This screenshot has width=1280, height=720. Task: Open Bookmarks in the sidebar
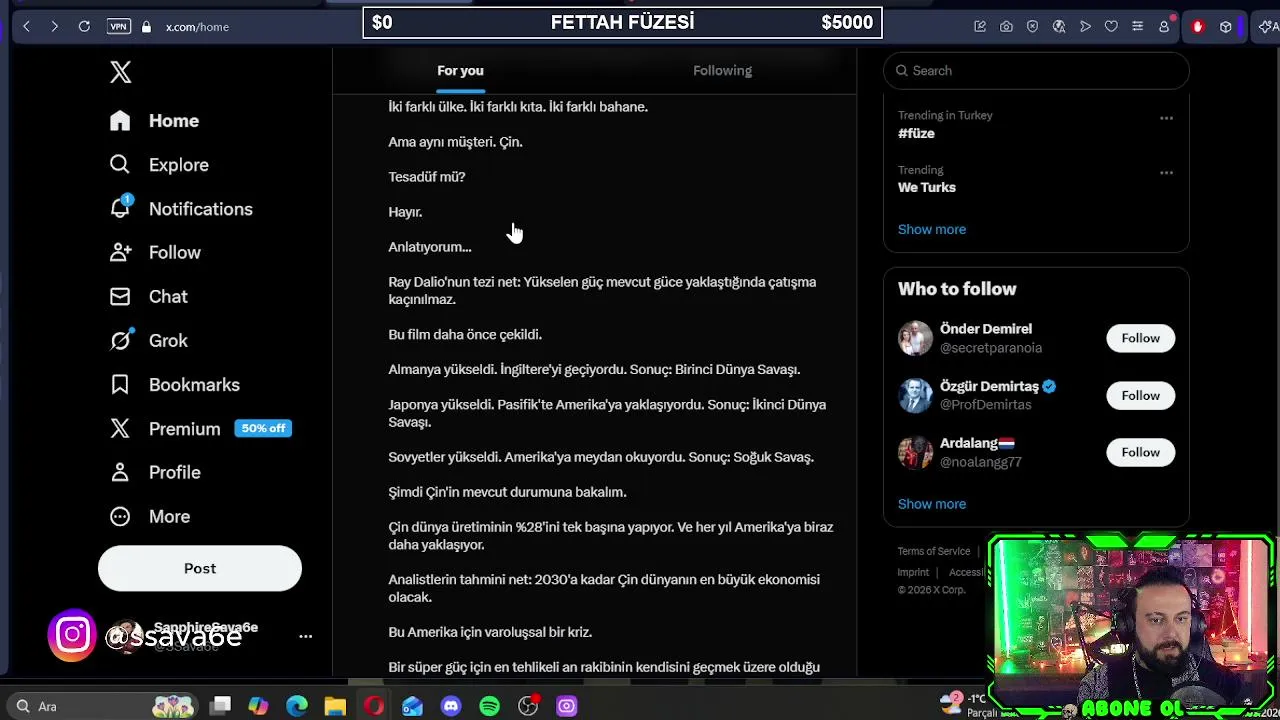tap(175, 384)
